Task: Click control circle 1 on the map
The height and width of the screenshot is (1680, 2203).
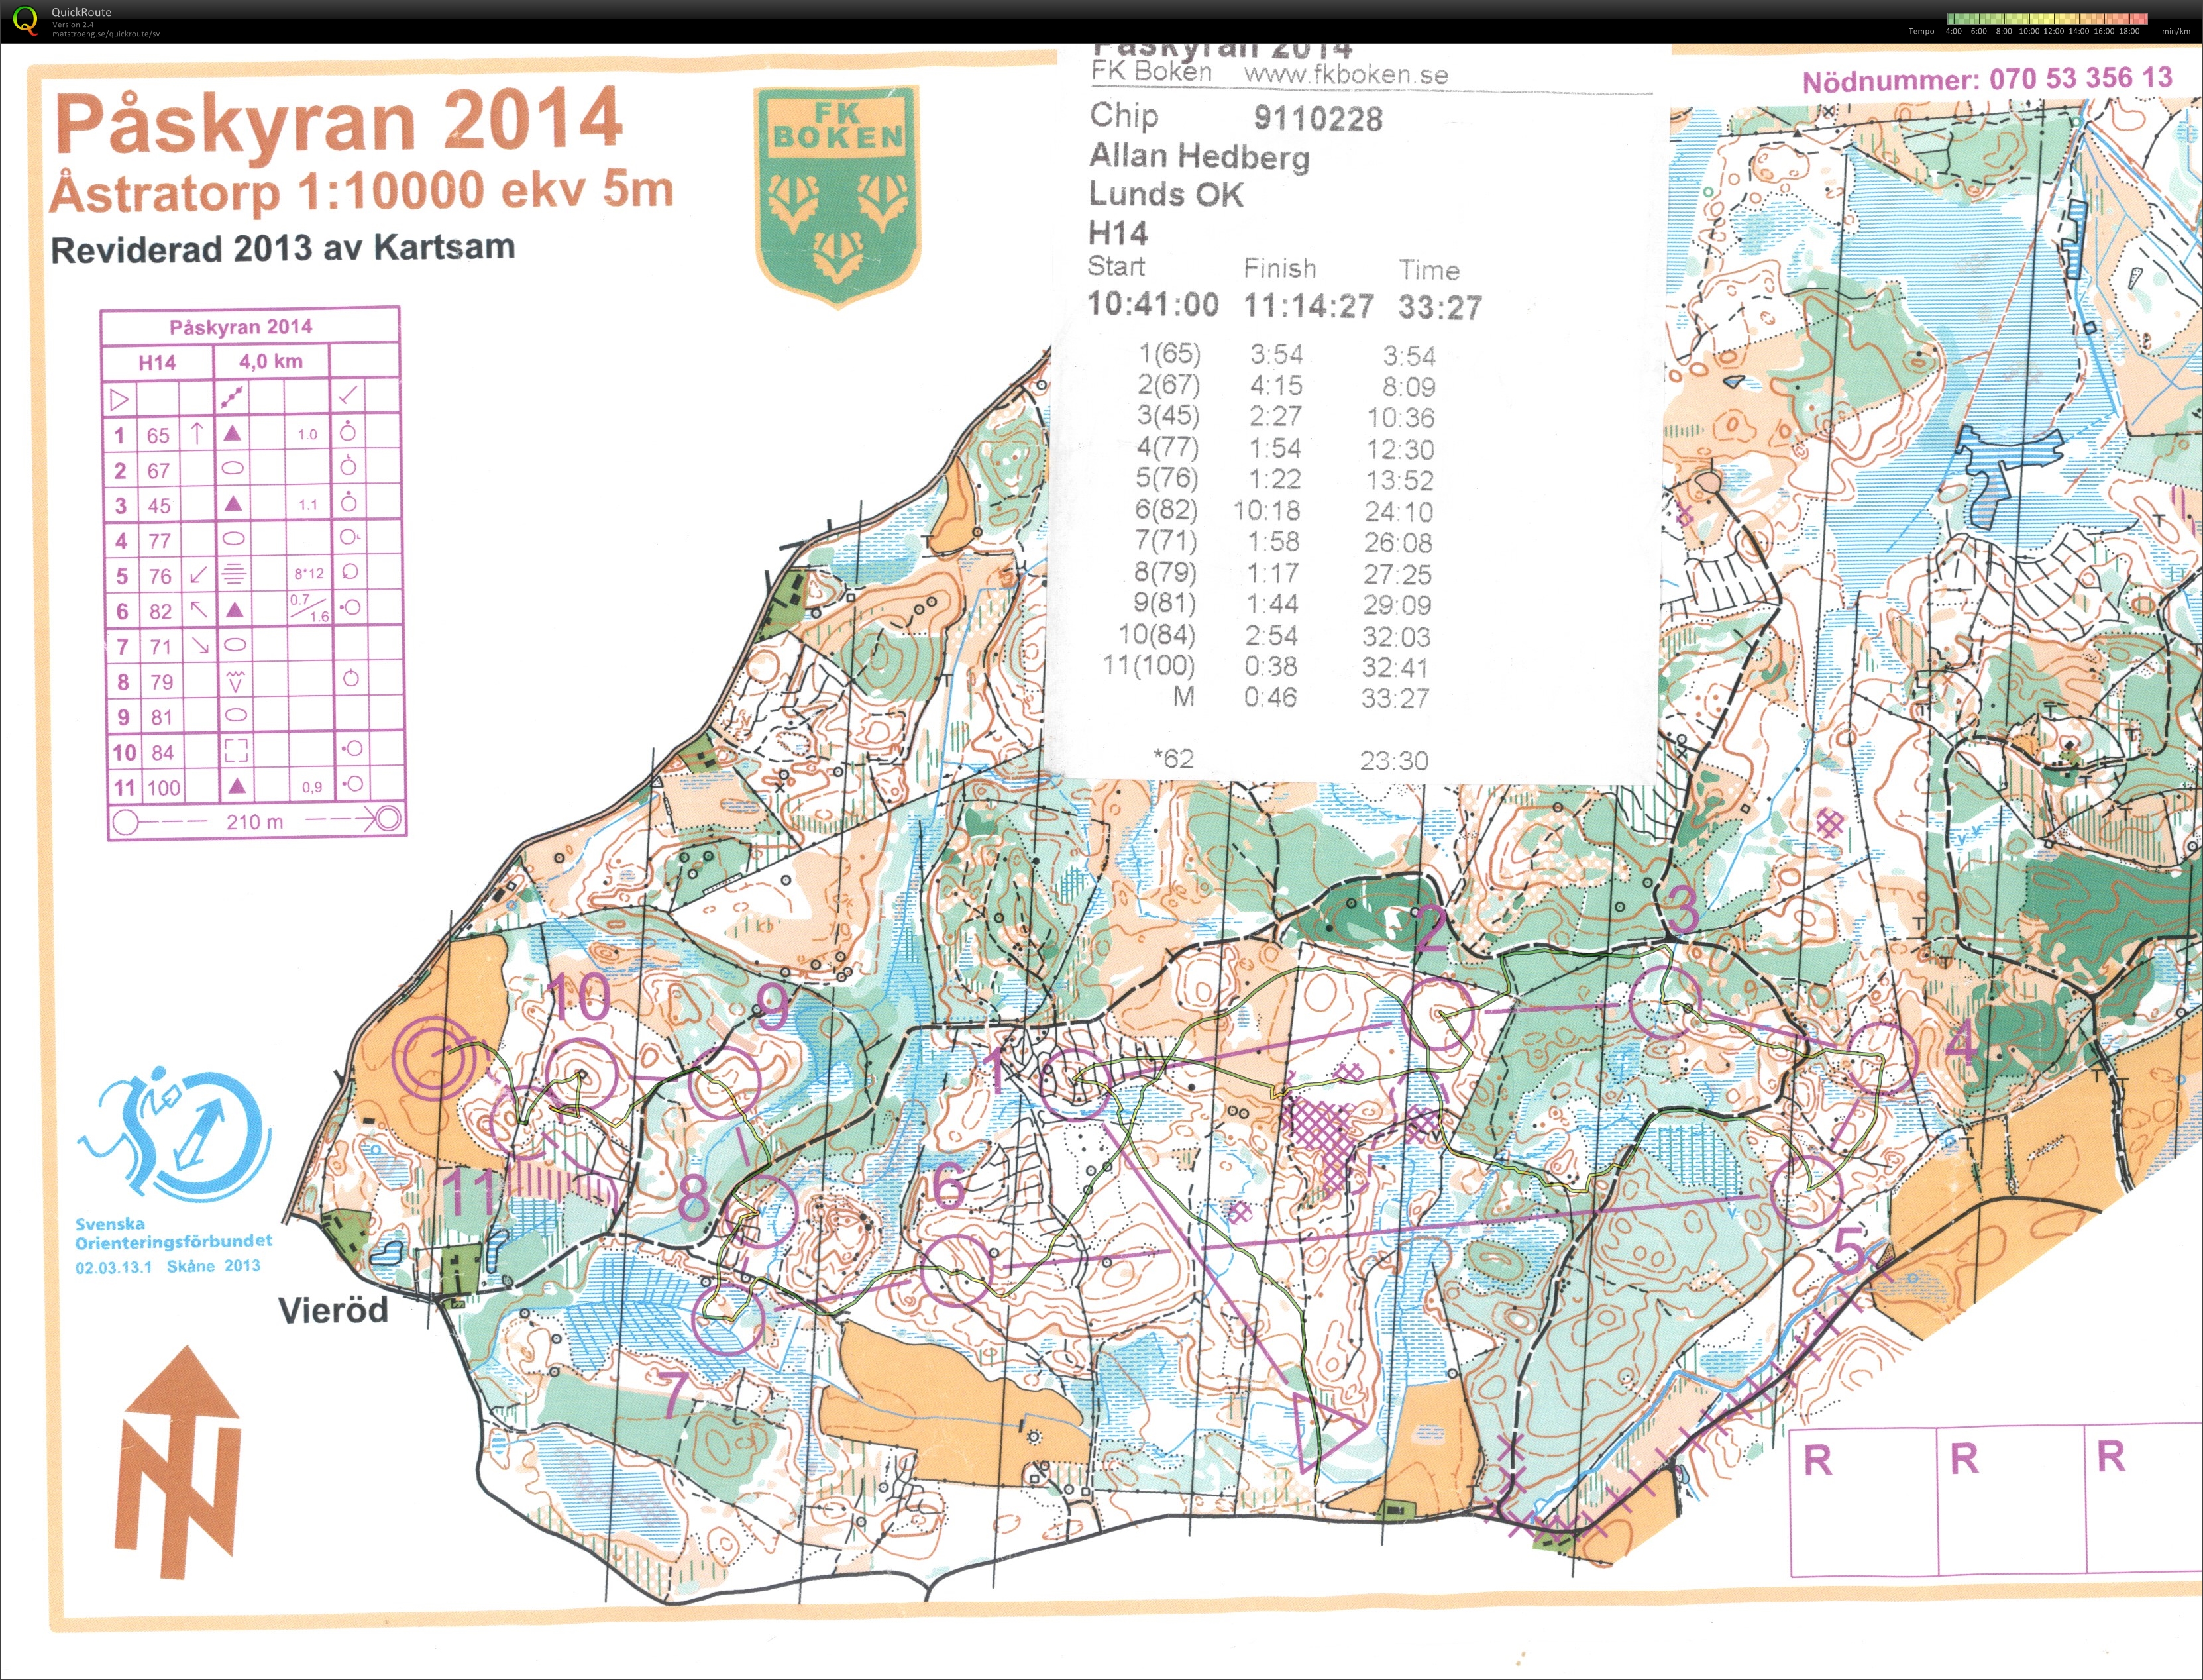Action: click(1076, 1083)
